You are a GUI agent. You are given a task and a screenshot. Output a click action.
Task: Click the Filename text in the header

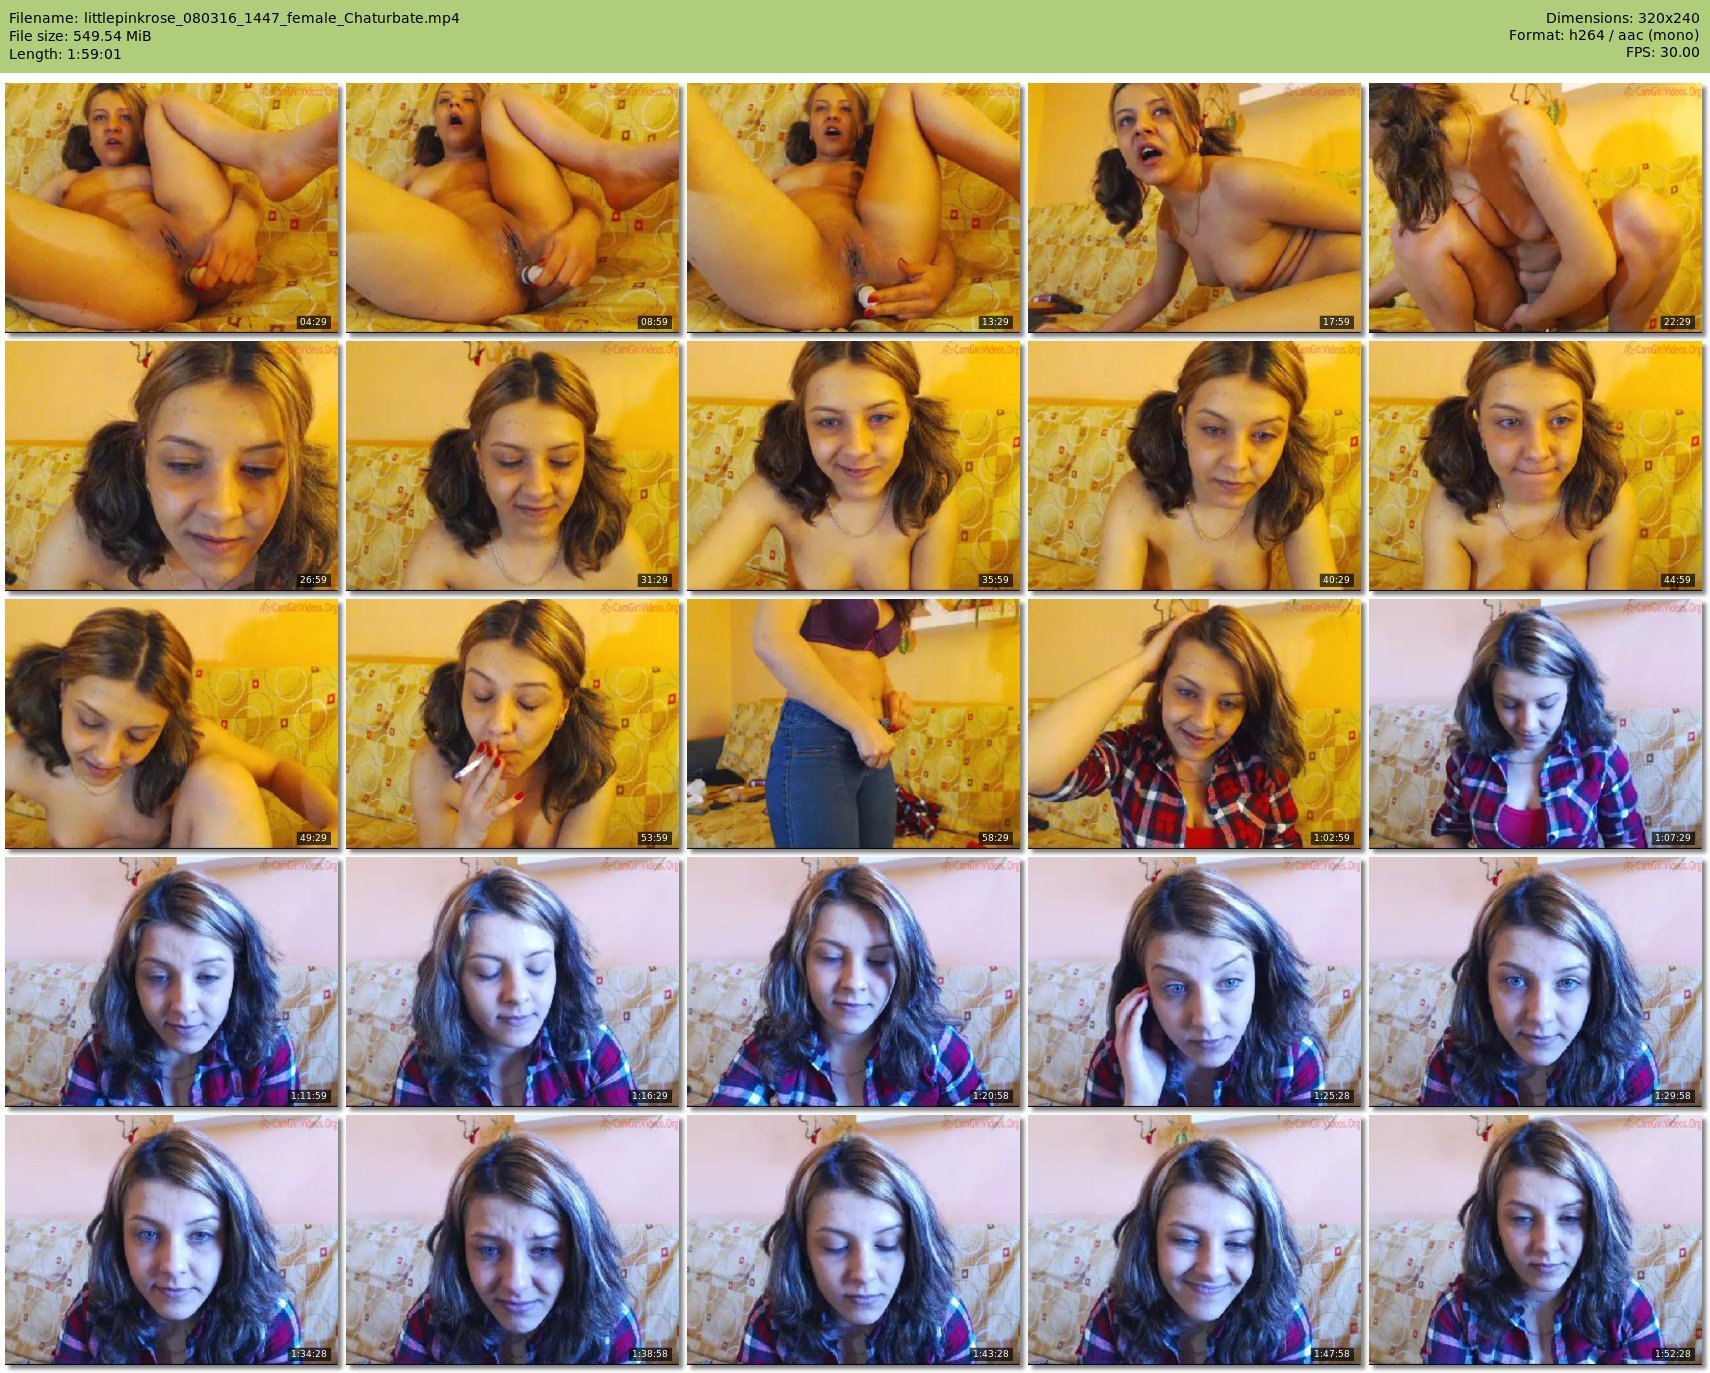[234, 18]
